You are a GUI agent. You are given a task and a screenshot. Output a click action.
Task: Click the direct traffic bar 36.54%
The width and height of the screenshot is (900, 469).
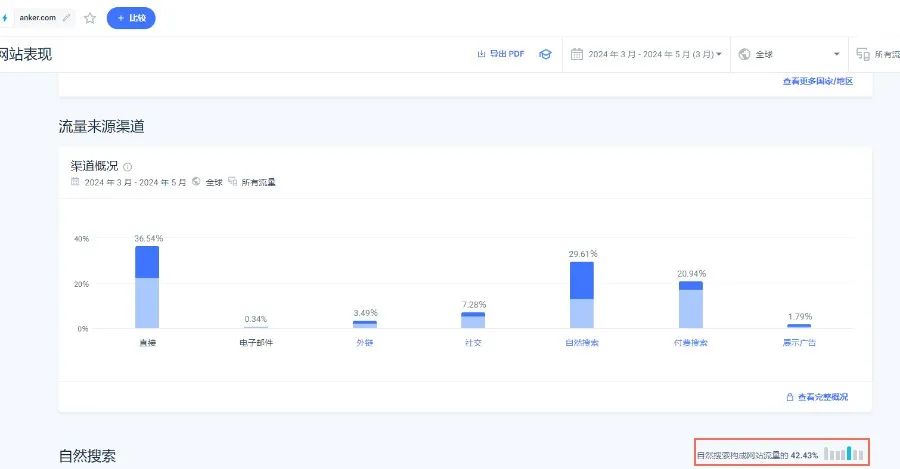pos(147,287)
